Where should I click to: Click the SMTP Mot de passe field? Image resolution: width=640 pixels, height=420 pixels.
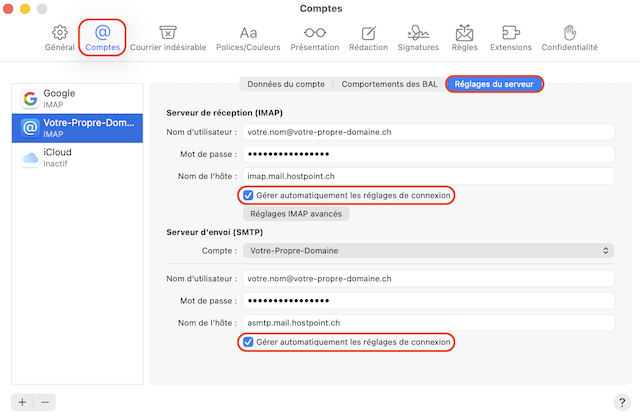[429, 301]
